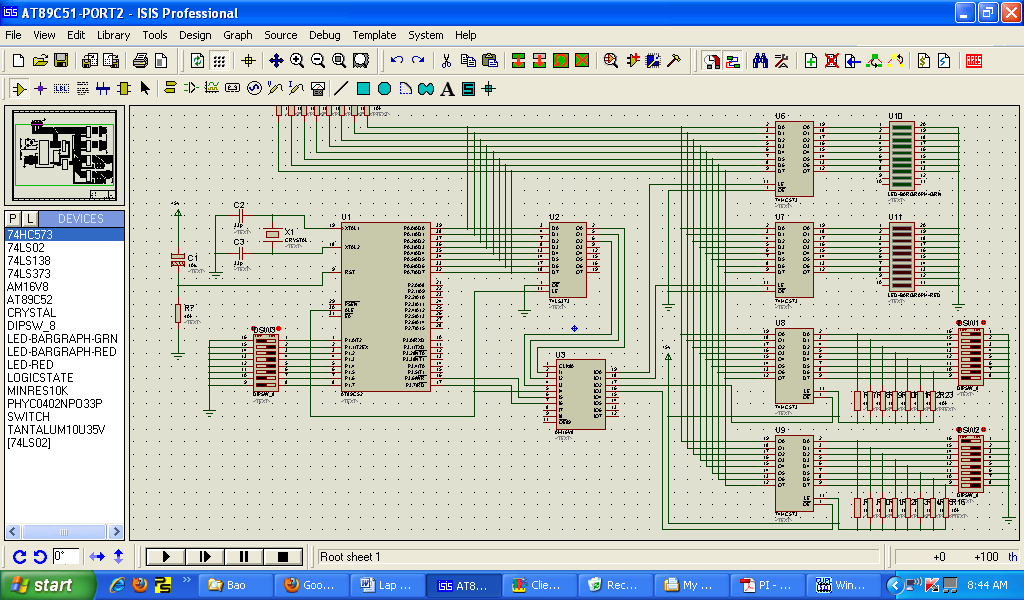Open an existing design file

(x=40, y=61)
